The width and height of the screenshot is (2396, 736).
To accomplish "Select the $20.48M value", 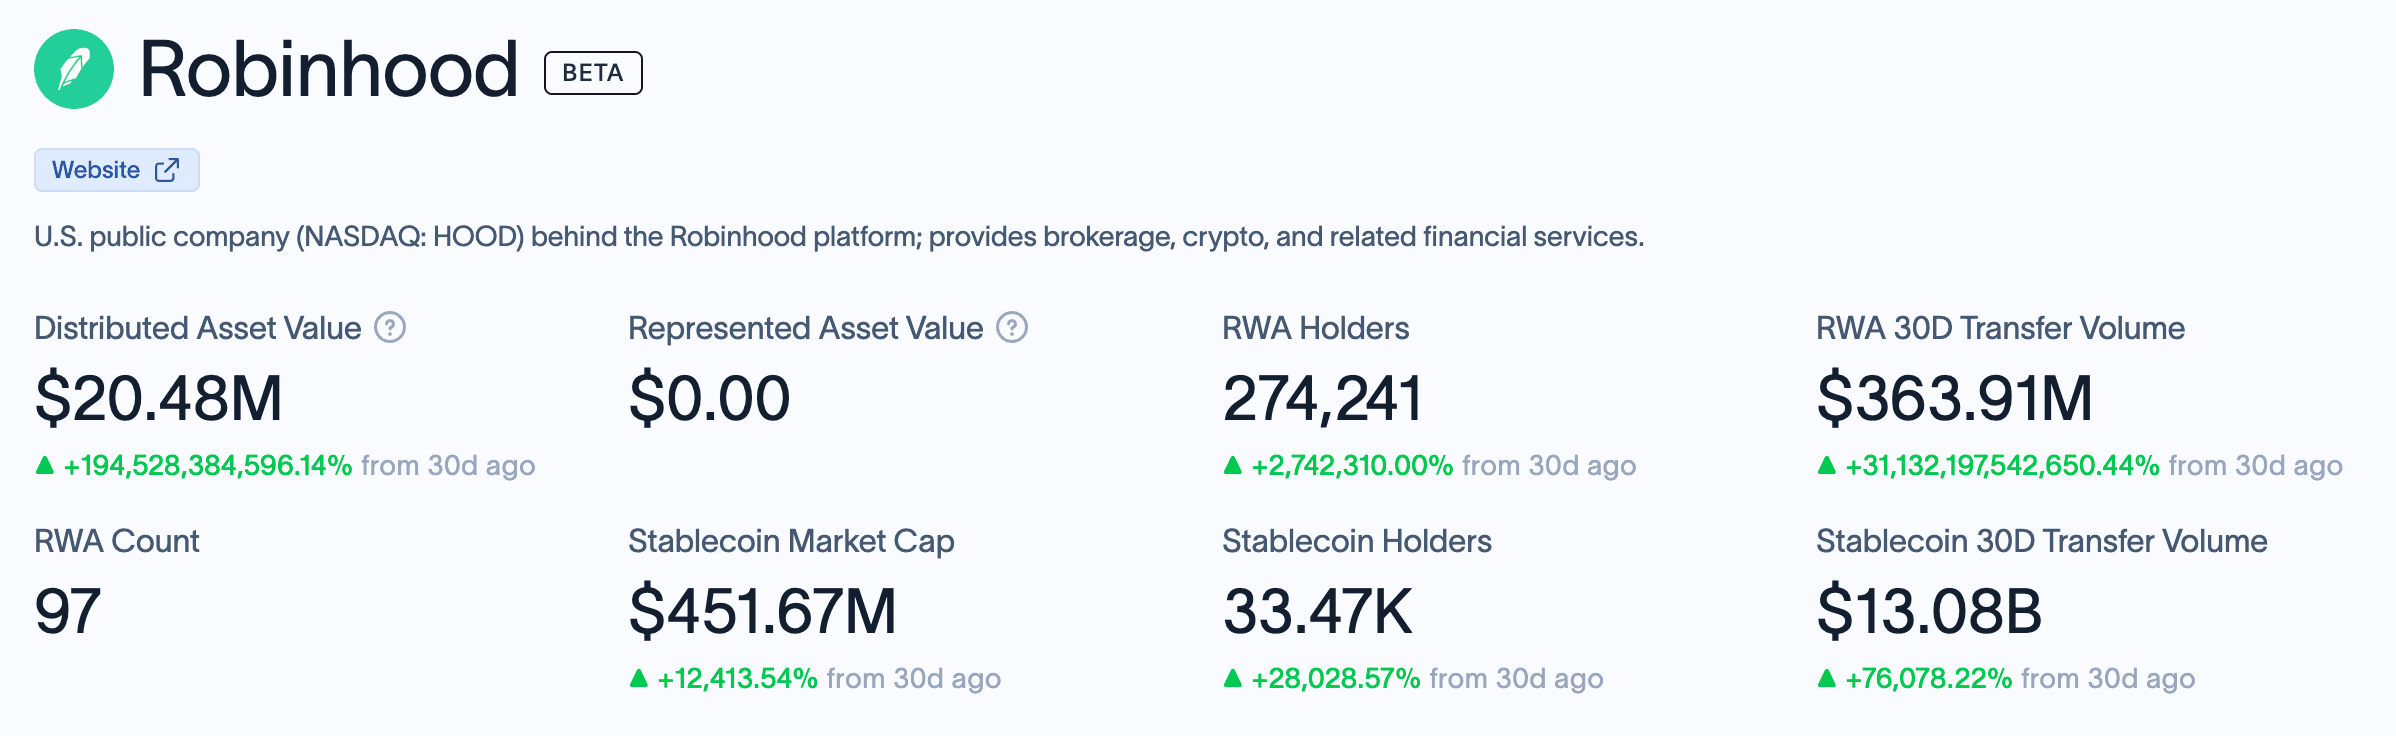I will point(159,398).
